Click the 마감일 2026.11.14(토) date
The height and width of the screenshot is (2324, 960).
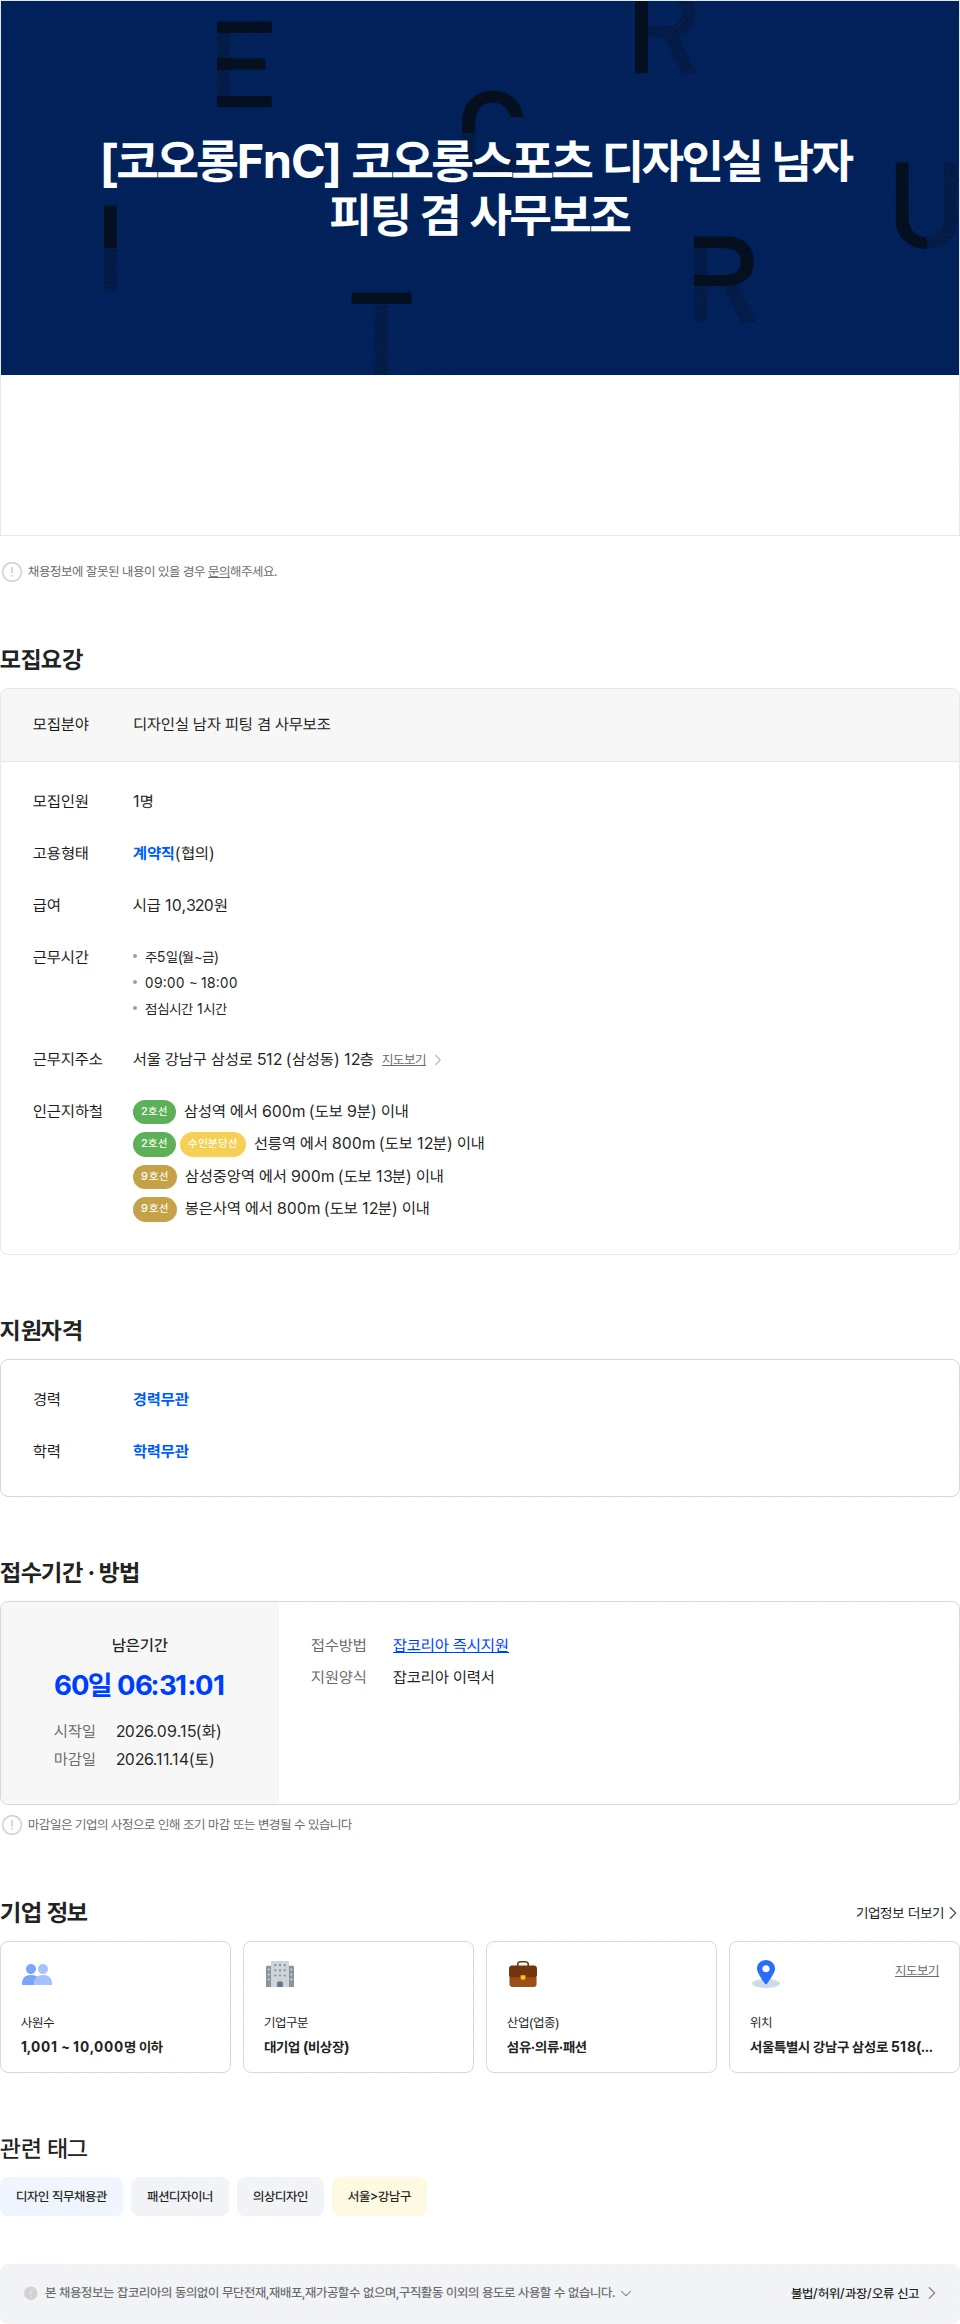pyautogui.click(x=165, y=1759)
